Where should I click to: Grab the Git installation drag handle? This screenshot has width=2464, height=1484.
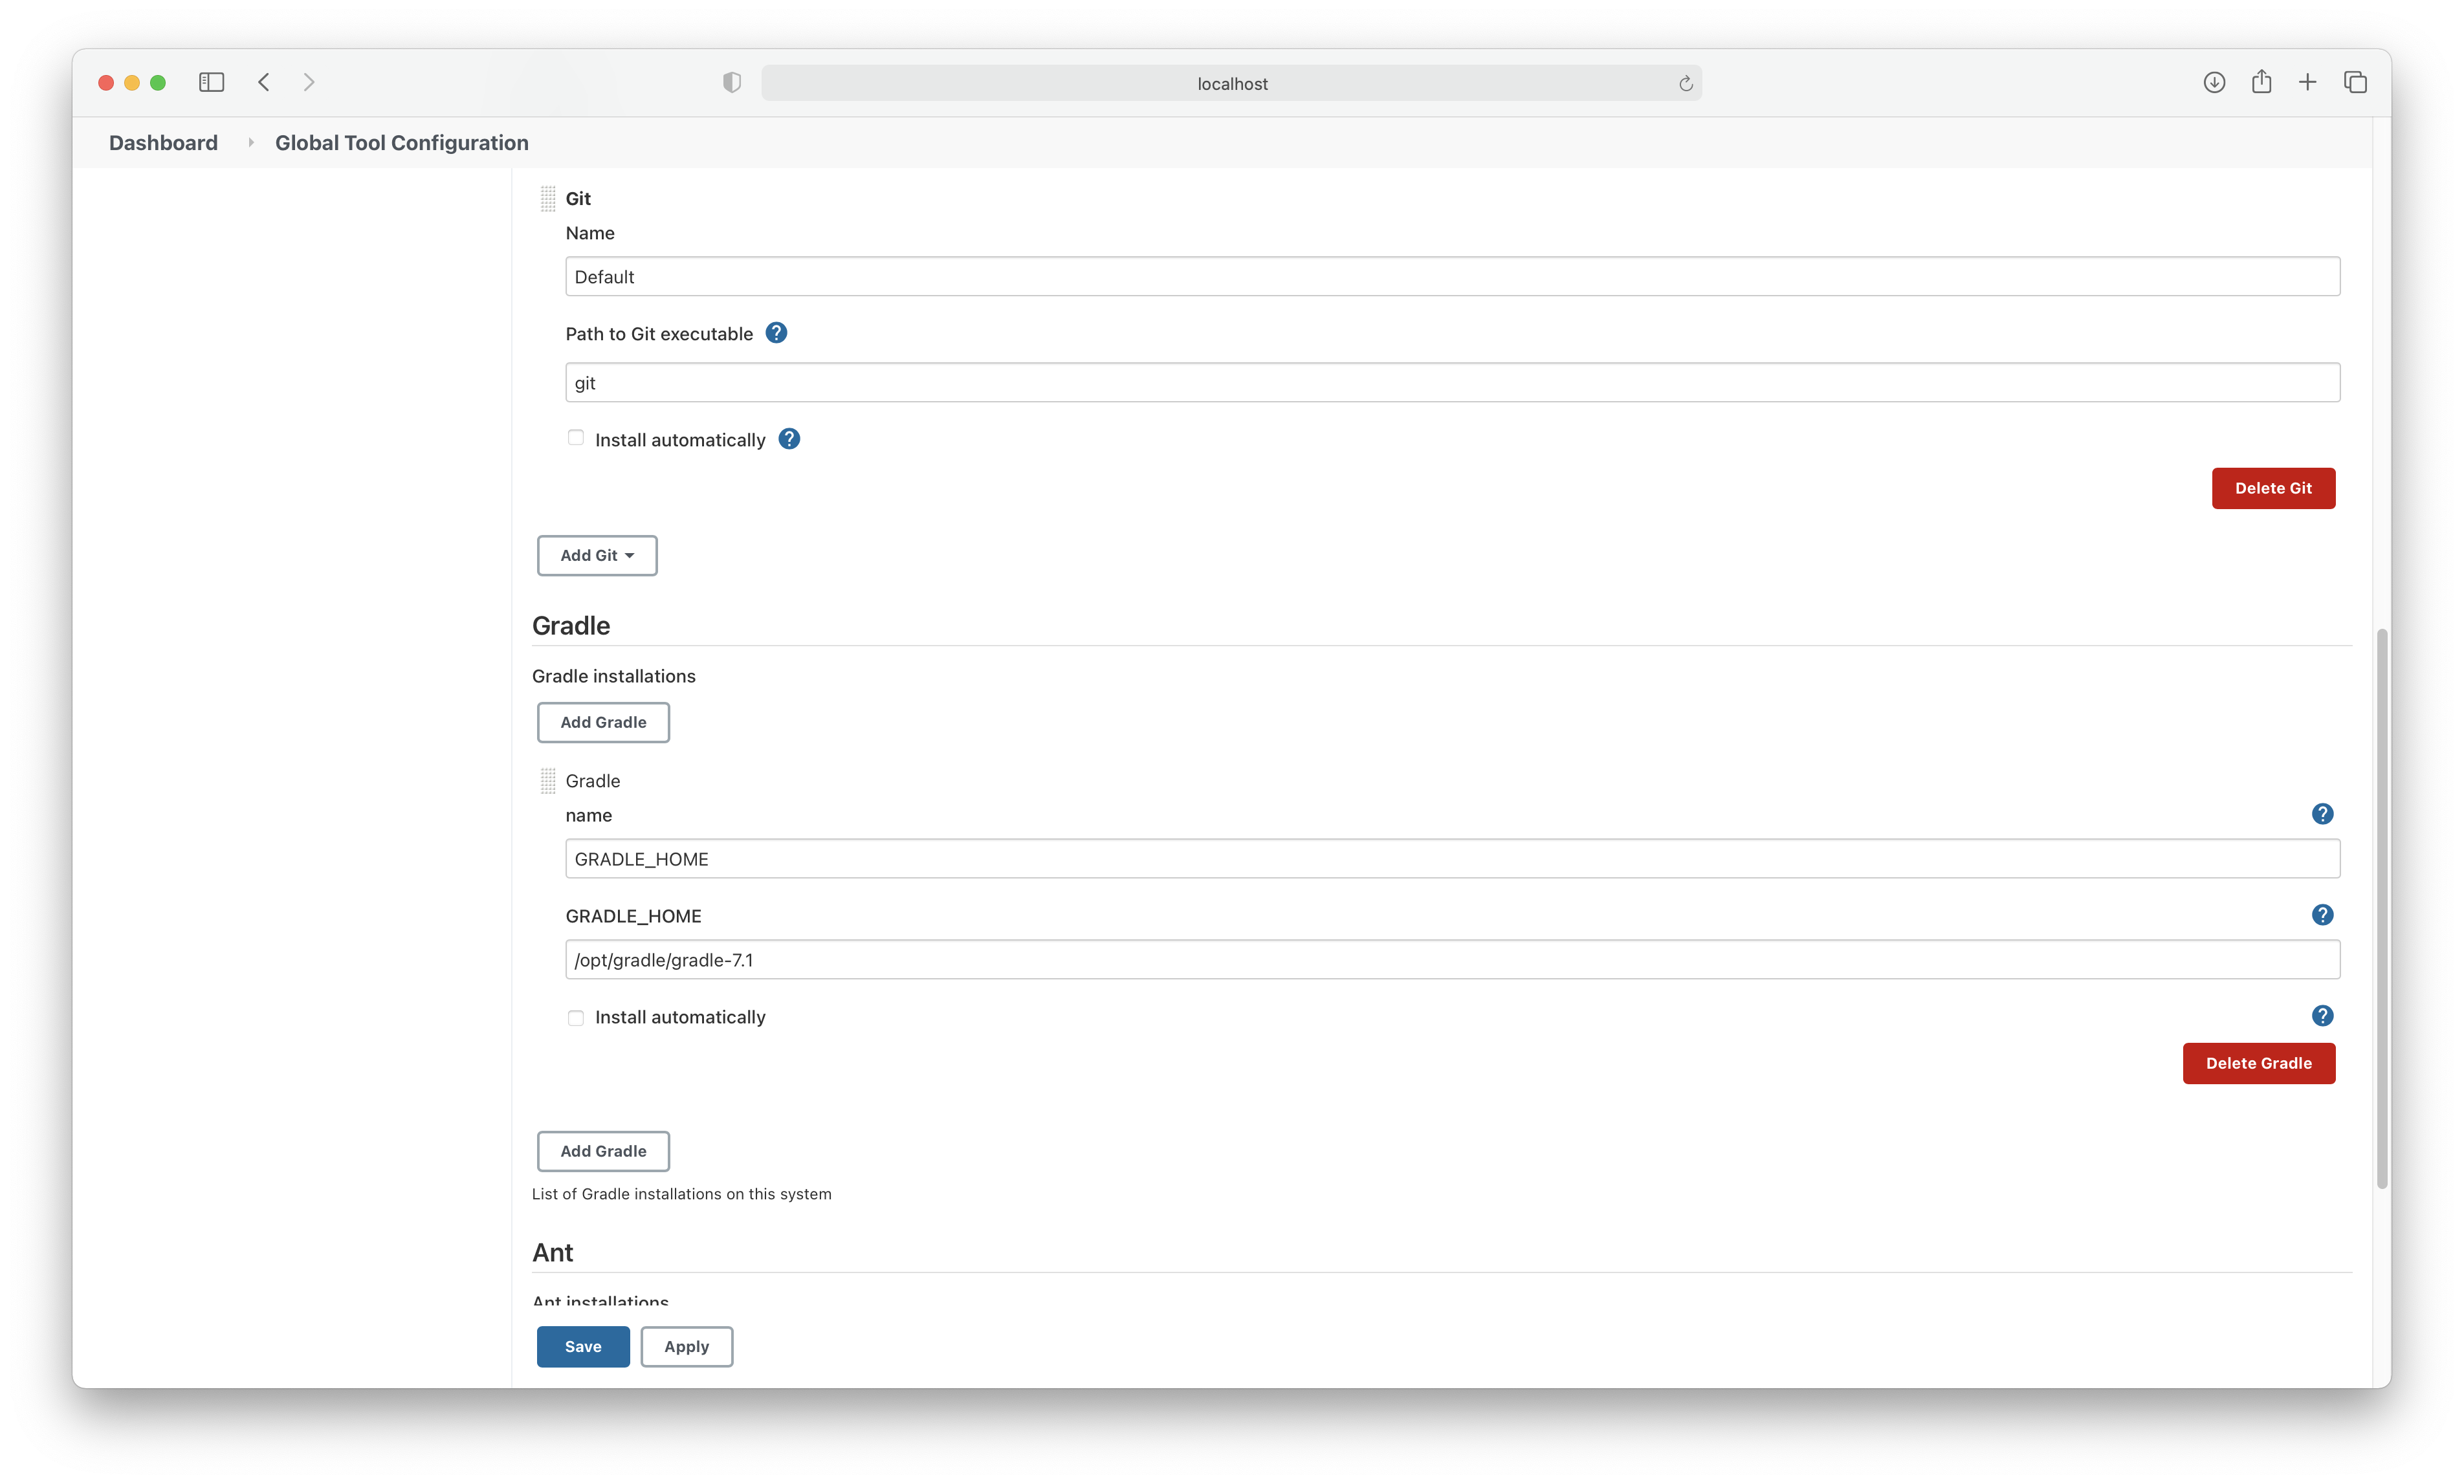548,199
